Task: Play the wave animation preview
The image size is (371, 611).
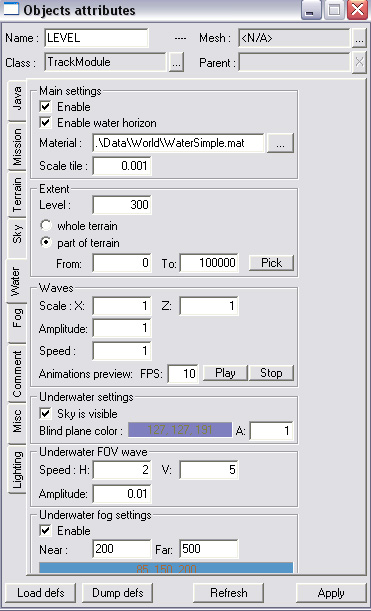Action: [225, 373]
